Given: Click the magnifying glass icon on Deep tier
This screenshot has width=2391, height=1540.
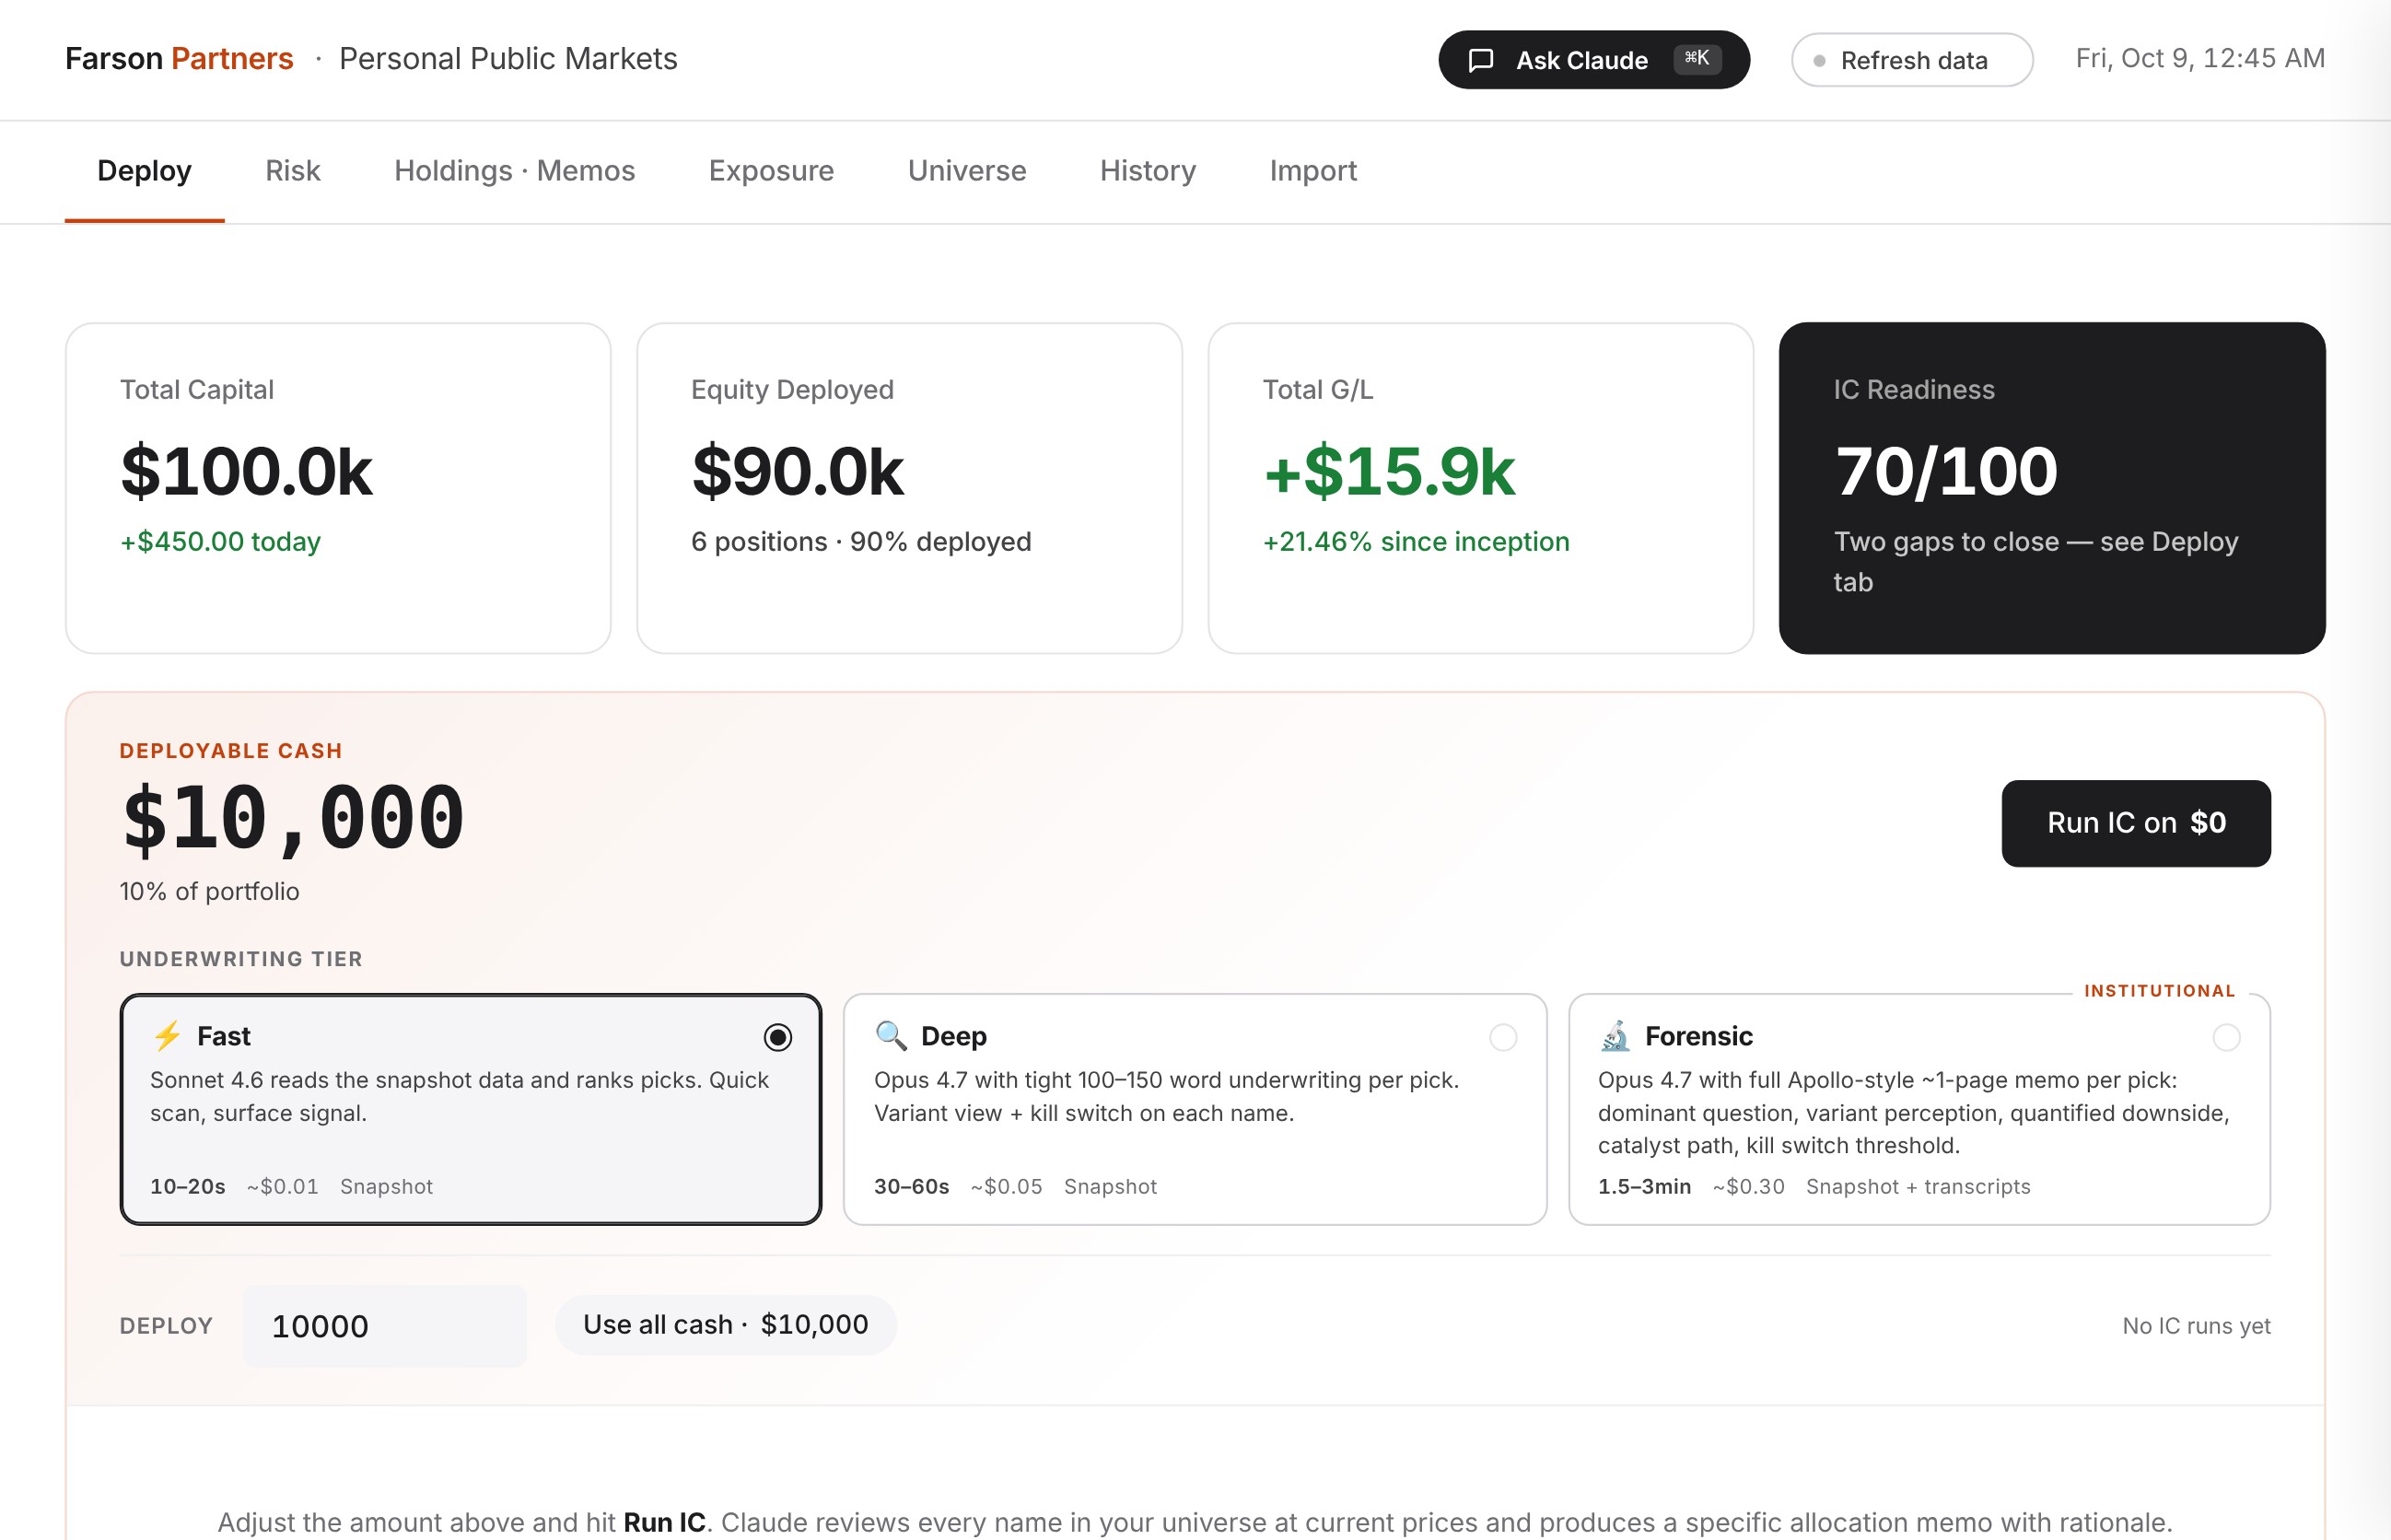Looking at the screenshot, I should point(891,1036).
